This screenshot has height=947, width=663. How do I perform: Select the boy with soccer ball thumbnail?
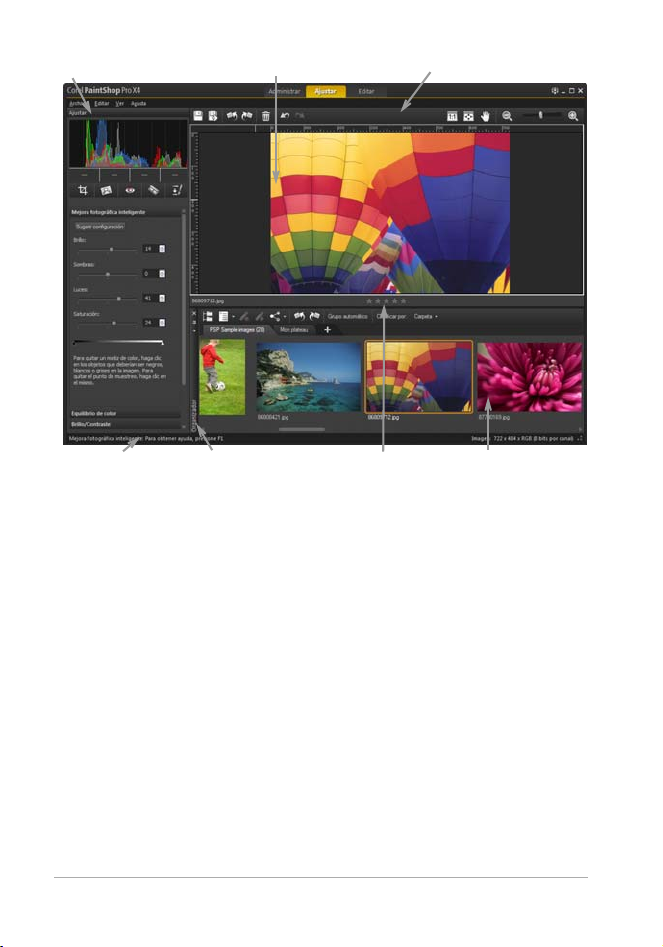[x=222, y=377]
